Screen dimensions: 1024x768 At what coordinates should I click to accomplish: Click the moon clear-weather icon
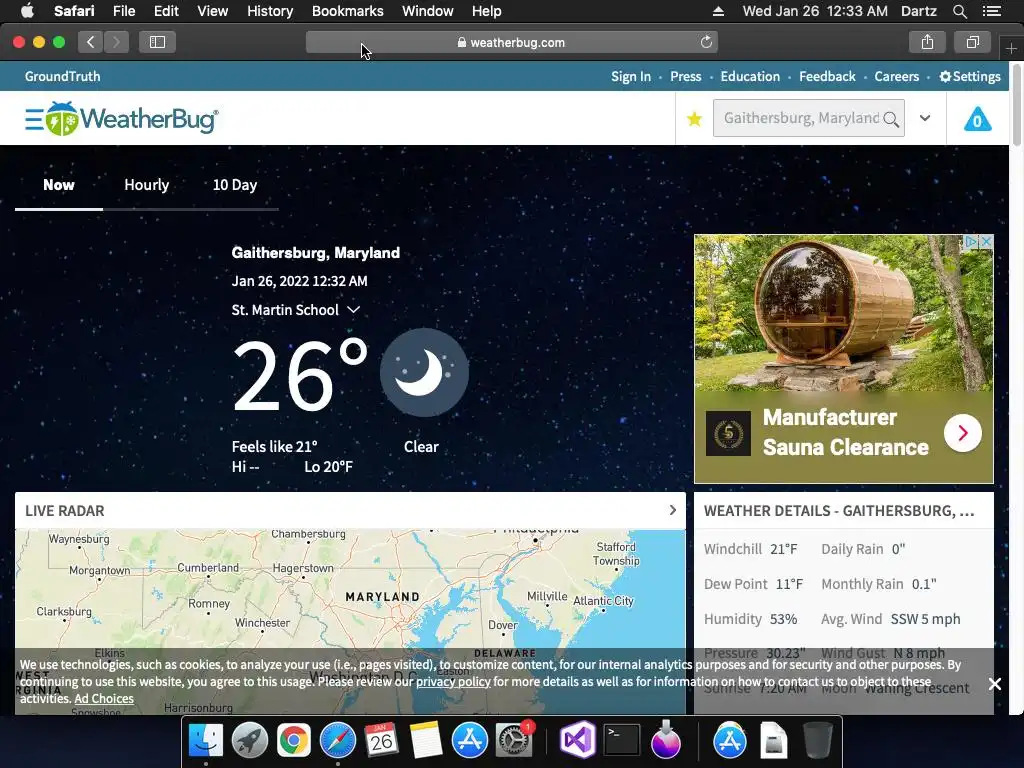[424, 372]
